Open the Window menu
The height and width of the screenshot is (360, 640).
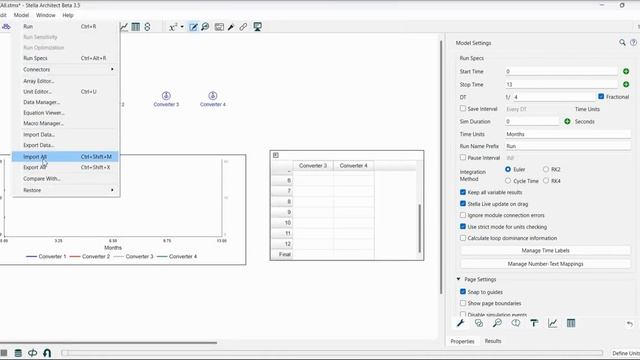(x=45, y=15)
